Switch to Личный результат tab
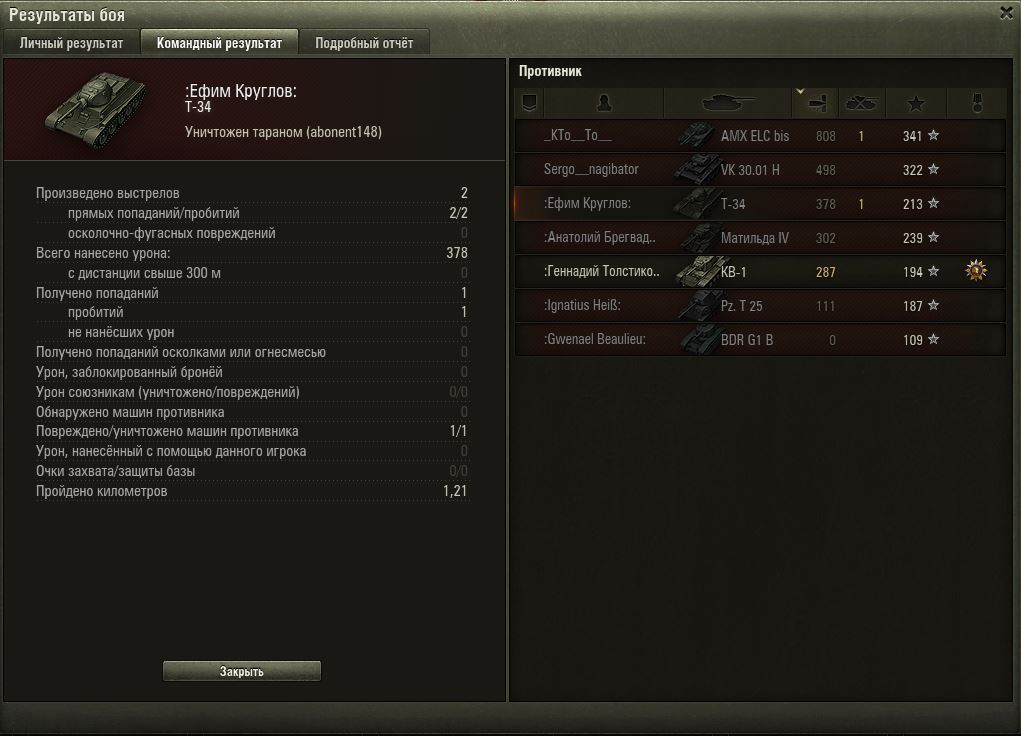 [x=71, y=43]
